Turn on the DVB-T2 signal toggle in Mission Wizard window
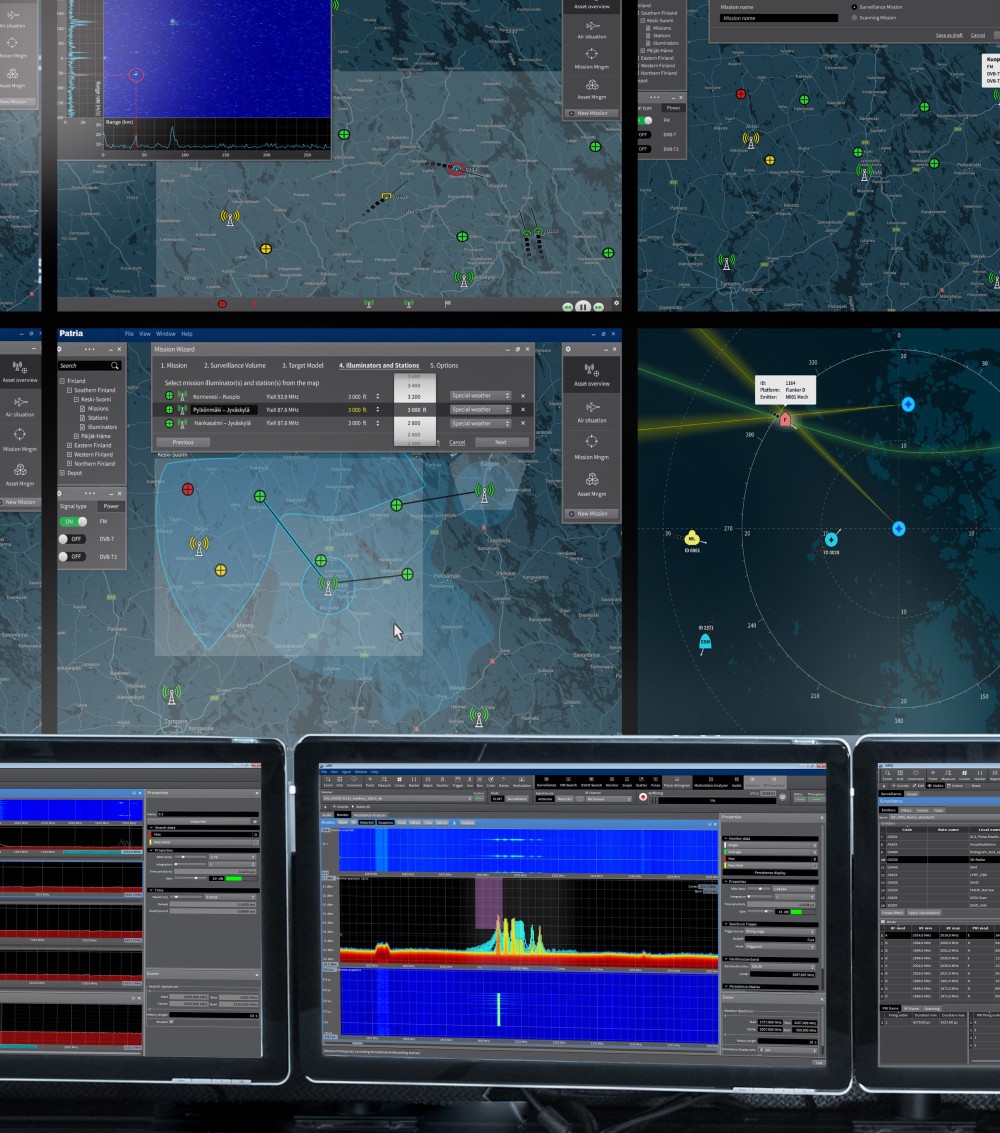The height and width of the screenshot is (1133, 1000). (73, 556)
